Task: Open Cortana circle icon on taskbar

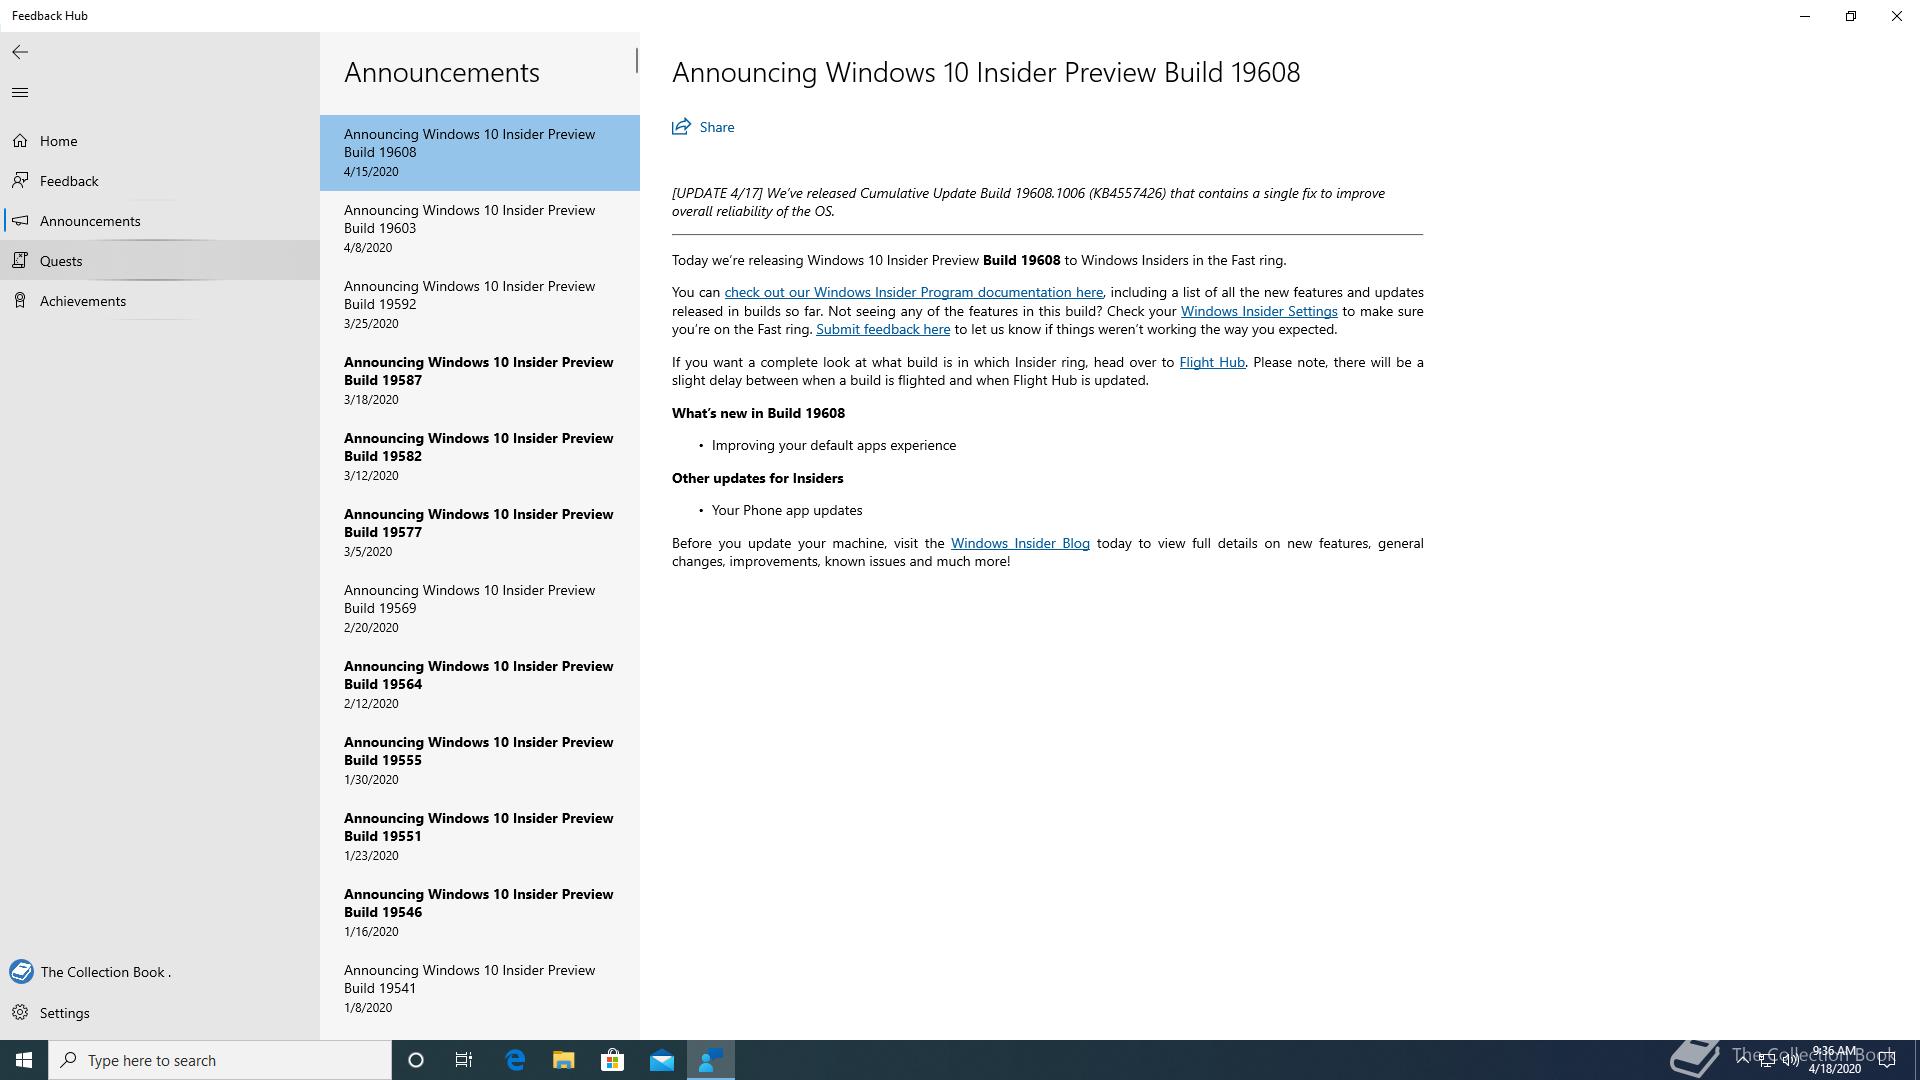Action: click(416, 1060)
